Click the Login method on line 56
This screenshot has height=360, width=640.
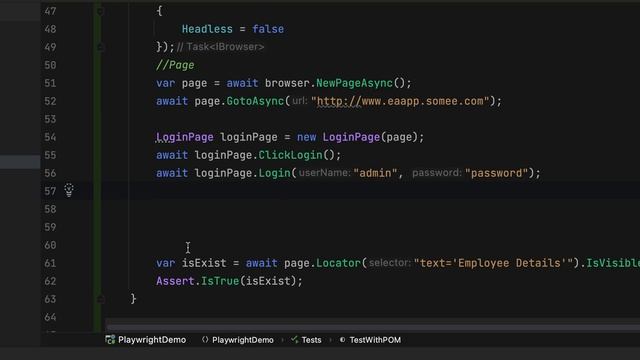274,173
